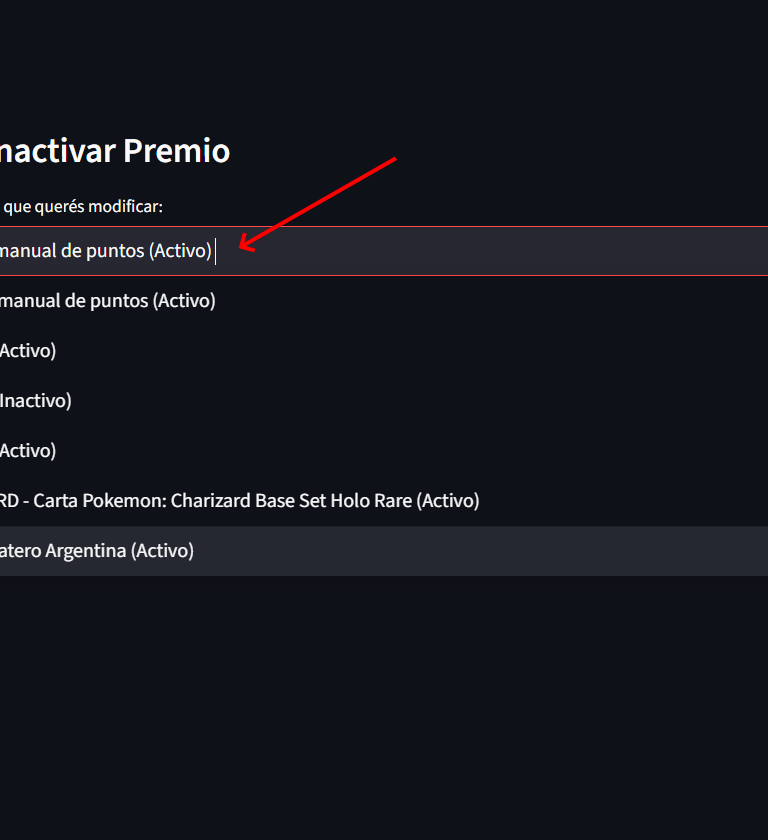Pick the only inactive prize in the list

pyautogui.click(x=36, y=401)
